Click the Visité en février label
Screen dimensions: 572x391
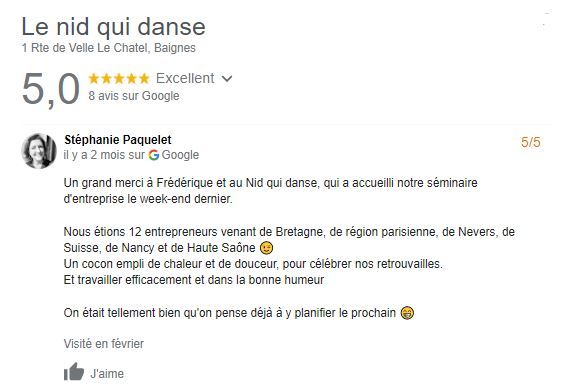coord(104,344)
